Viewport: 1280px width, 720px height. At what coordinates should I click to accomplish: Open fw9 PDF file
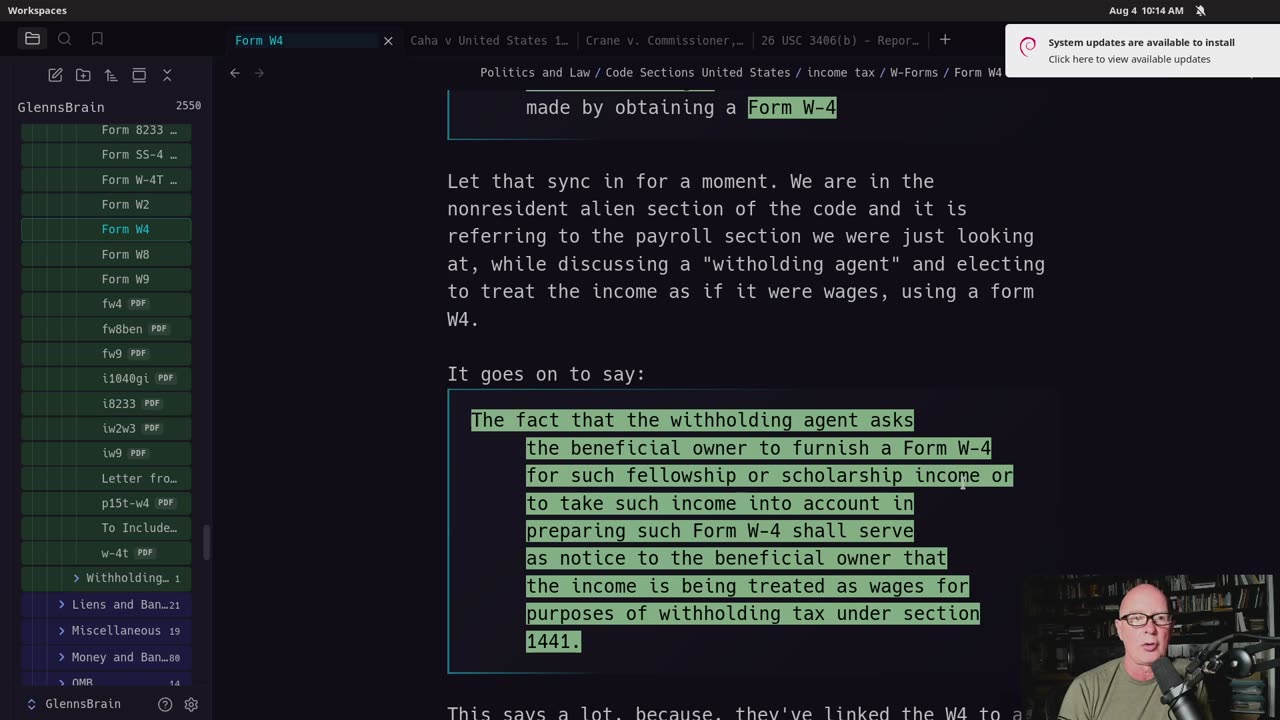[106, 354]
